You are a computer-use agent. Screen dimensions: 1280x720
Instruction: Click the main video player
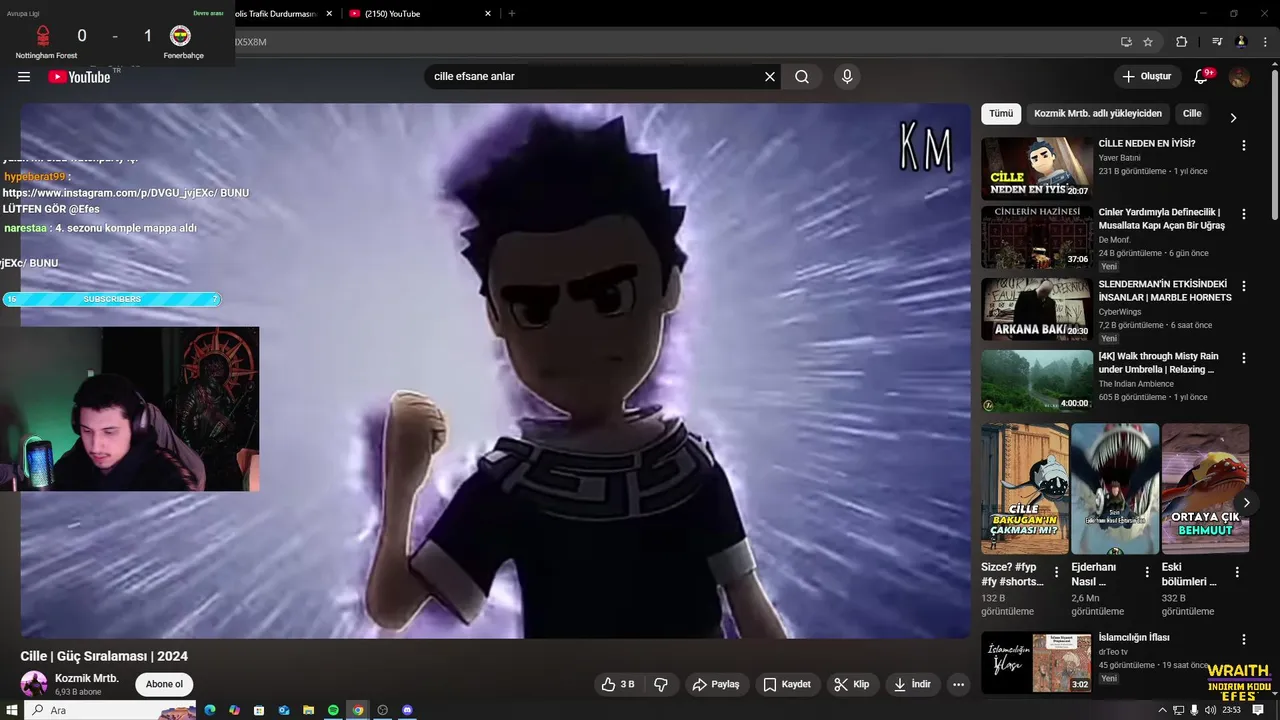click(495, 371)
